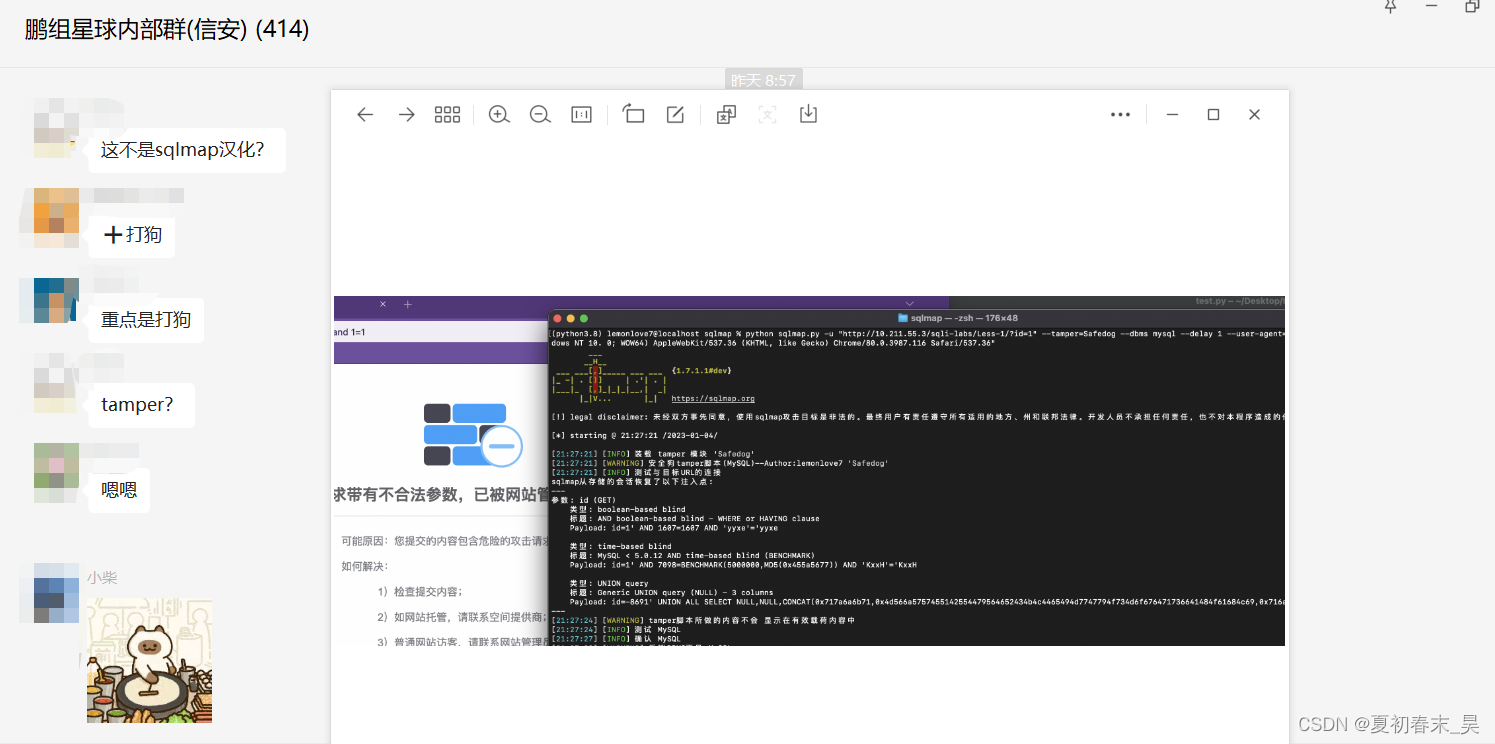
Task: Save the image via download icon
Action: coord(808,114)
